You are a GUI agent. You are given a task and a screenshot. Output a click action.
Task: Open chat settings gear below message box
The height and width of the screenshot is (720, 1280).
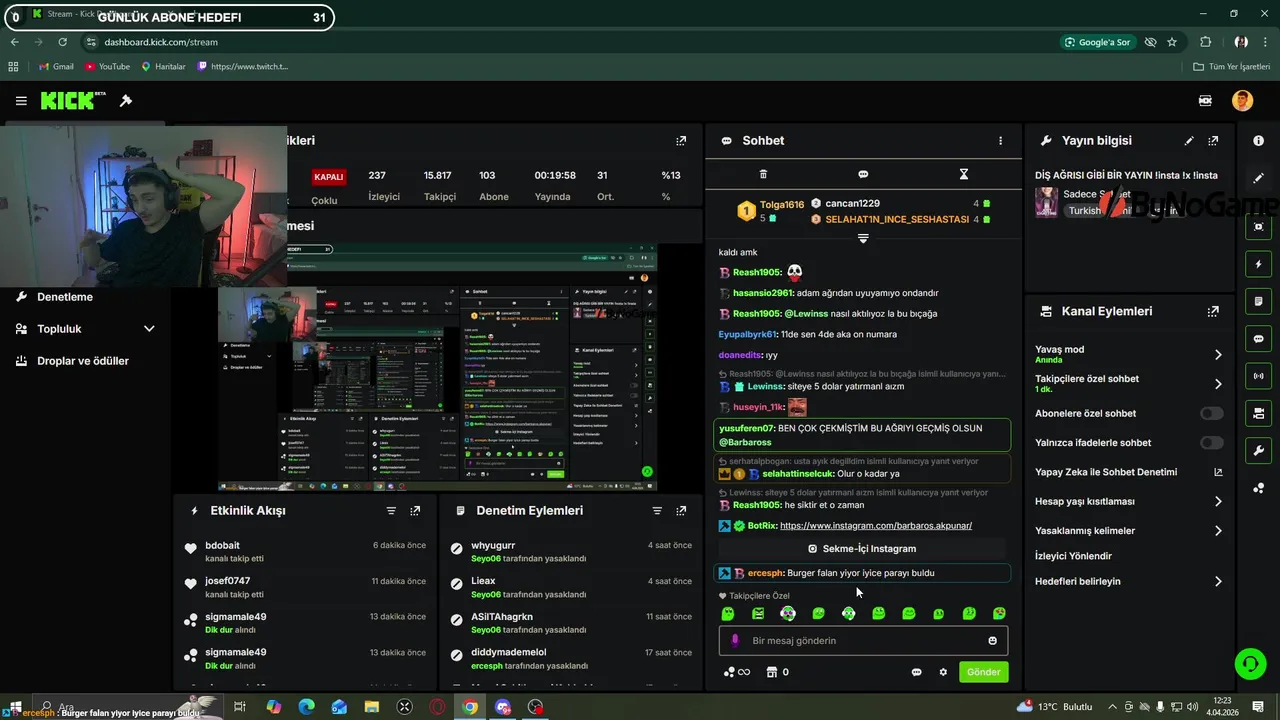point(943,672)
